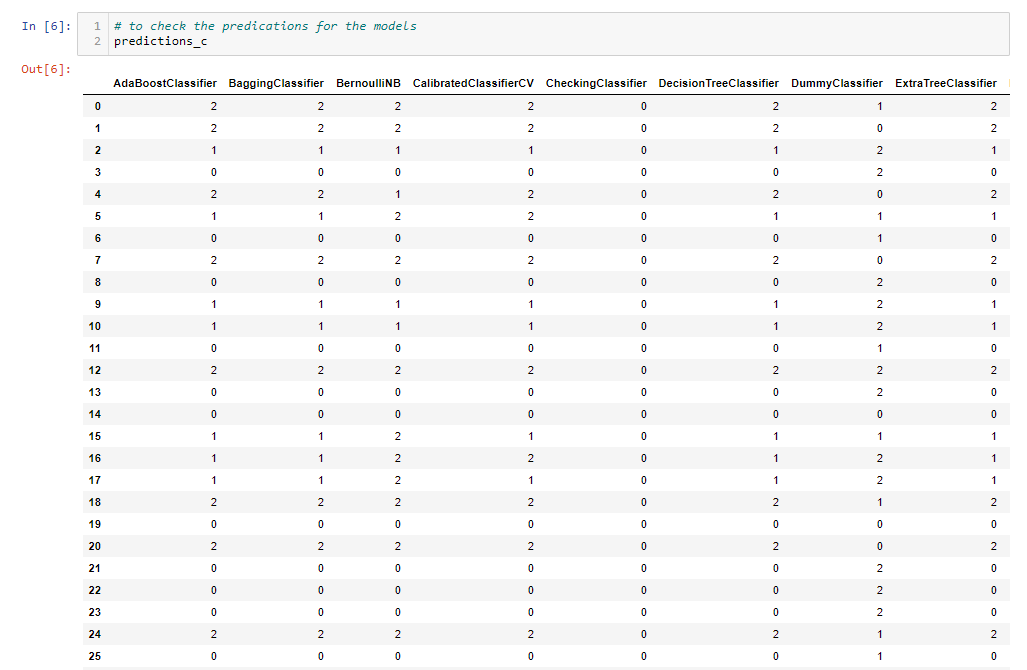
Task: Click the CheckingClassifier column header
Action: click(596, 83)
